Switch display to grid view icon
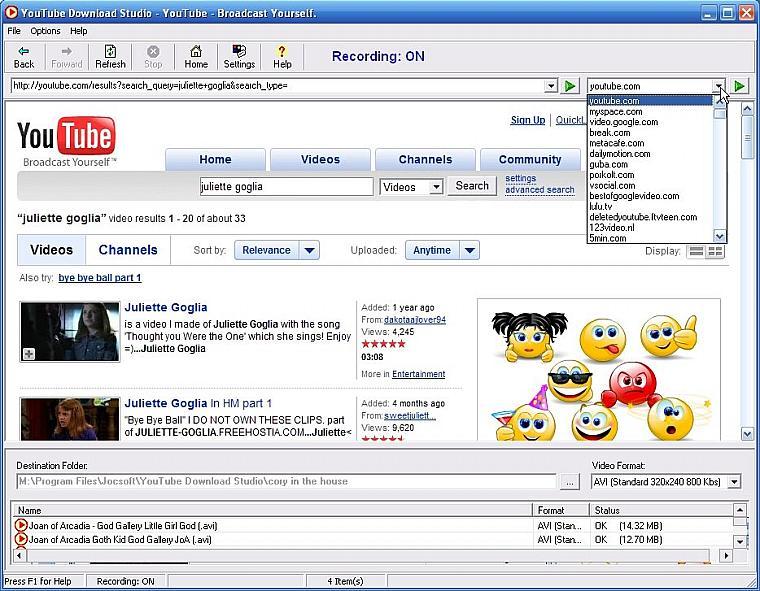This screenshot has width=760, height=591. coord(715,251)
